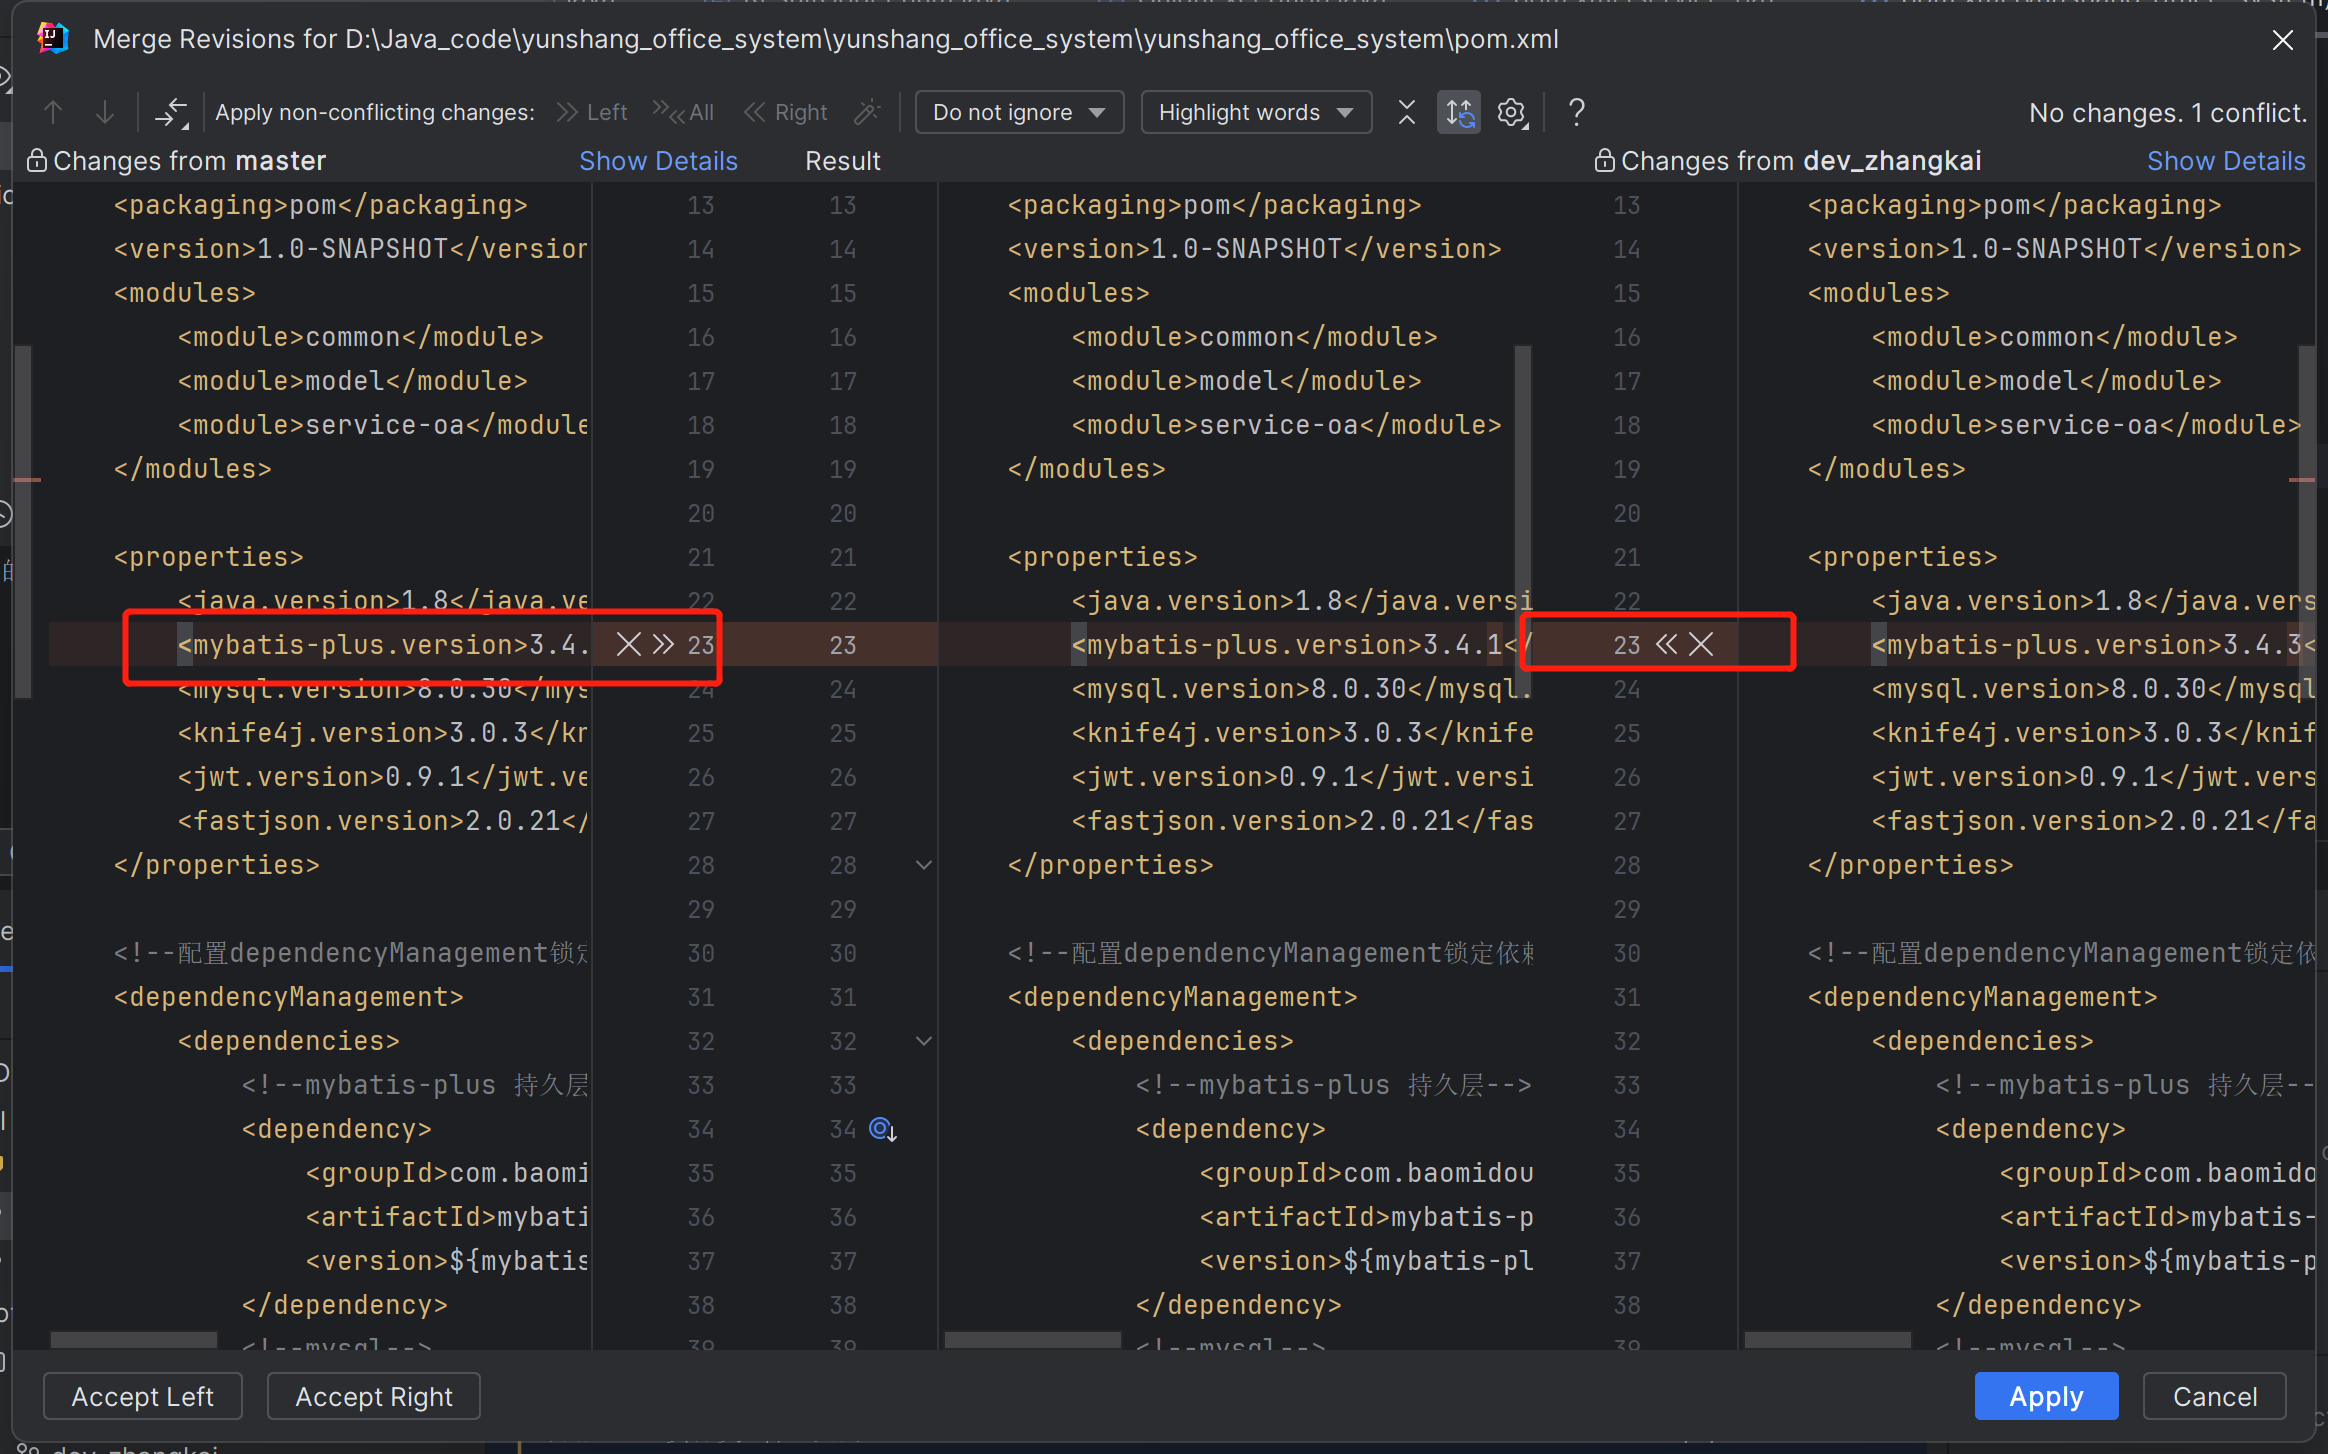Open the diff settings gear icon
The image size is (2328, 1454).
[x=1512, y=112]
